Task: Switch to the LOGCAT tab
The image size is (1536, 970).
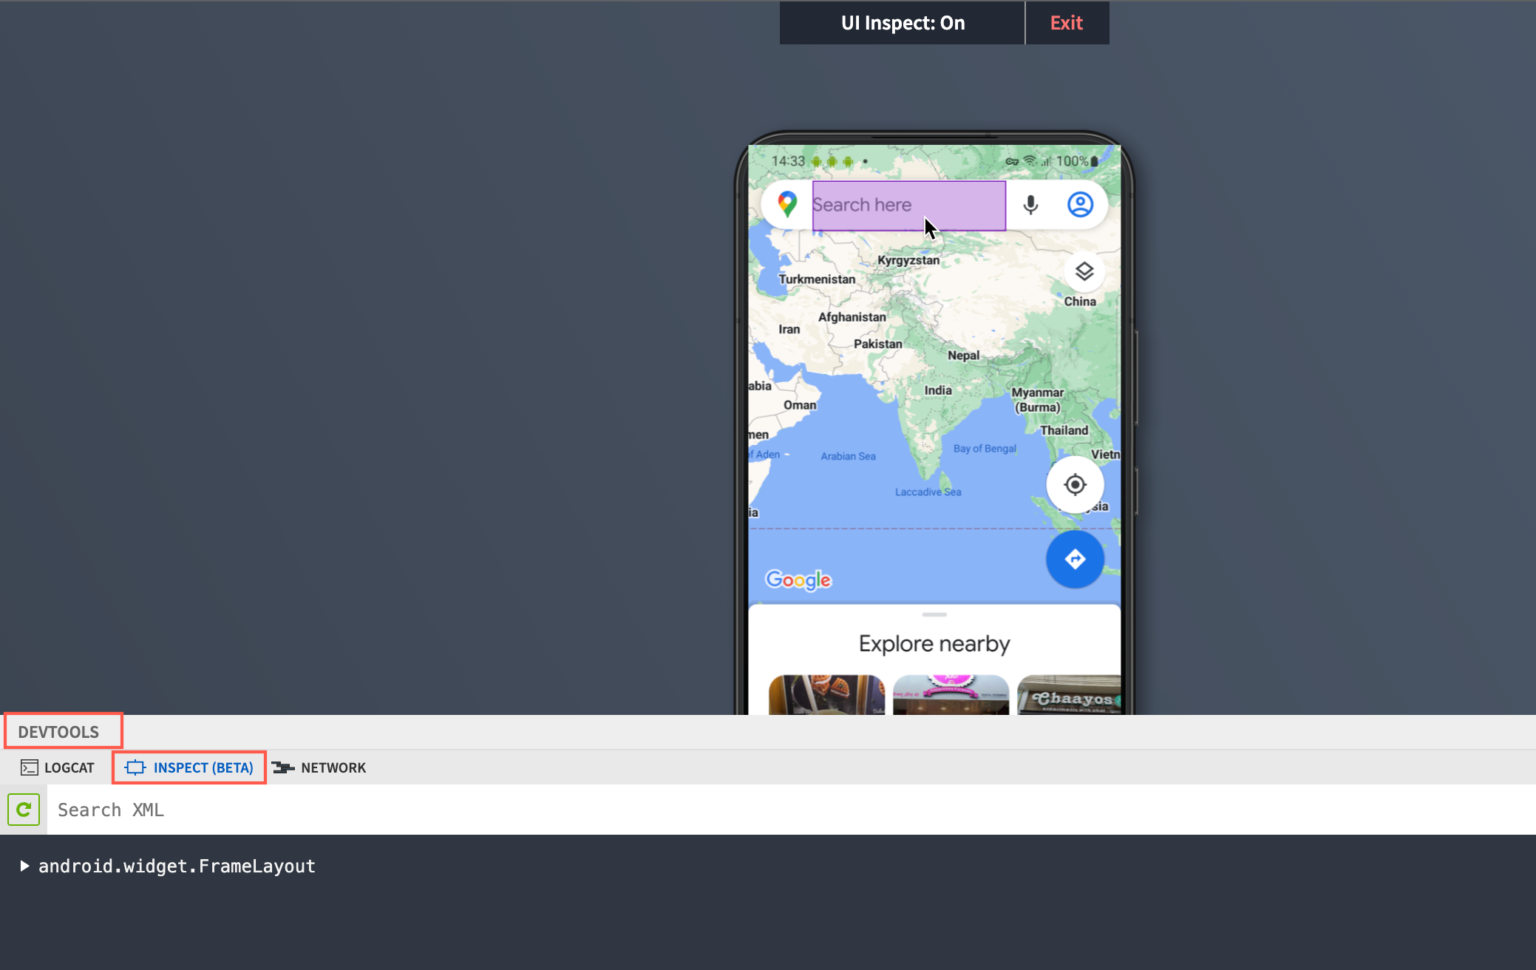Action: [58, 768]
